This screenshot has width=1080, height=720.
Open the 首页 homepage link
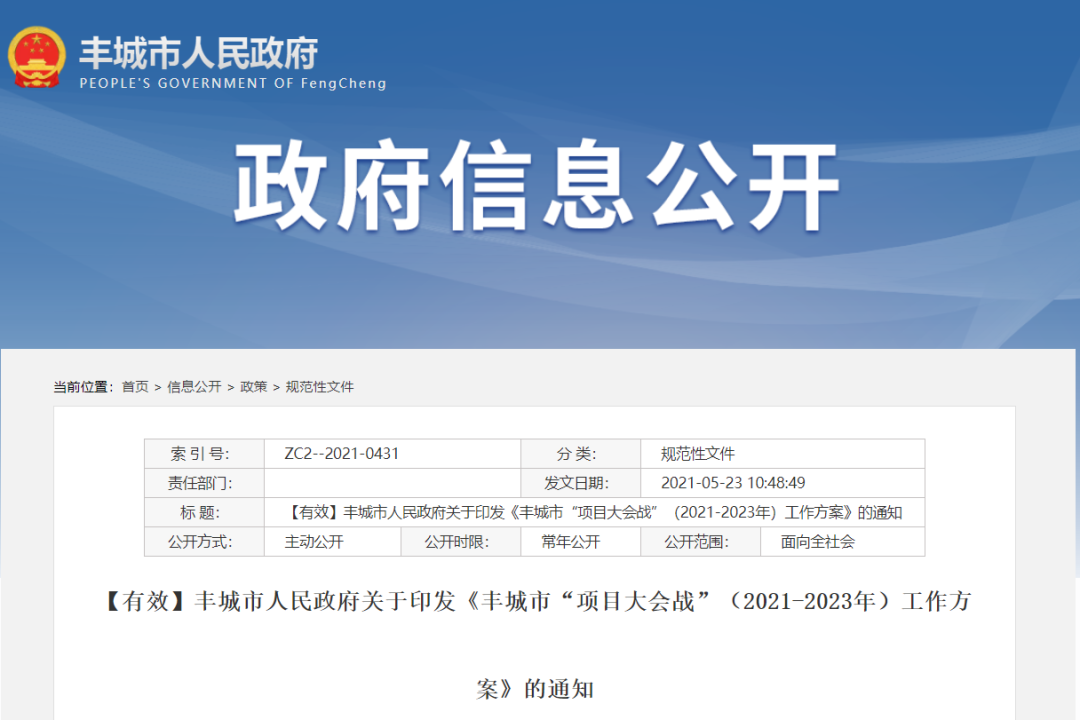[134, 385]
